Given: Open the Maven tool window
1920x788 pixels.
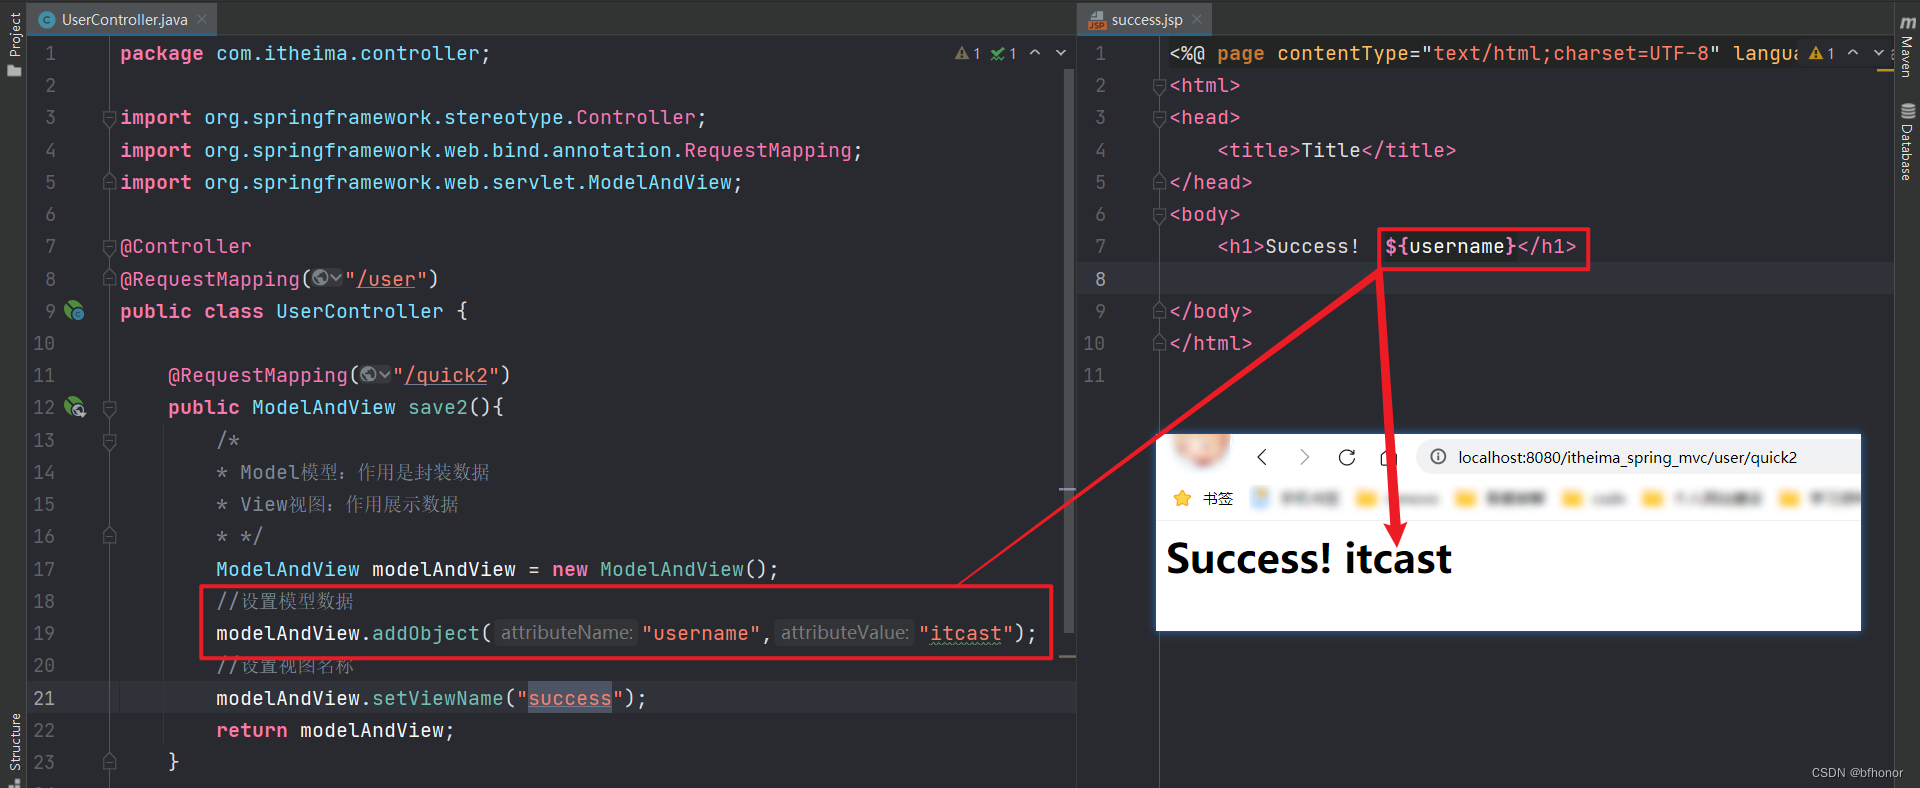Looking at the screenshot, I should [1907, 47].
